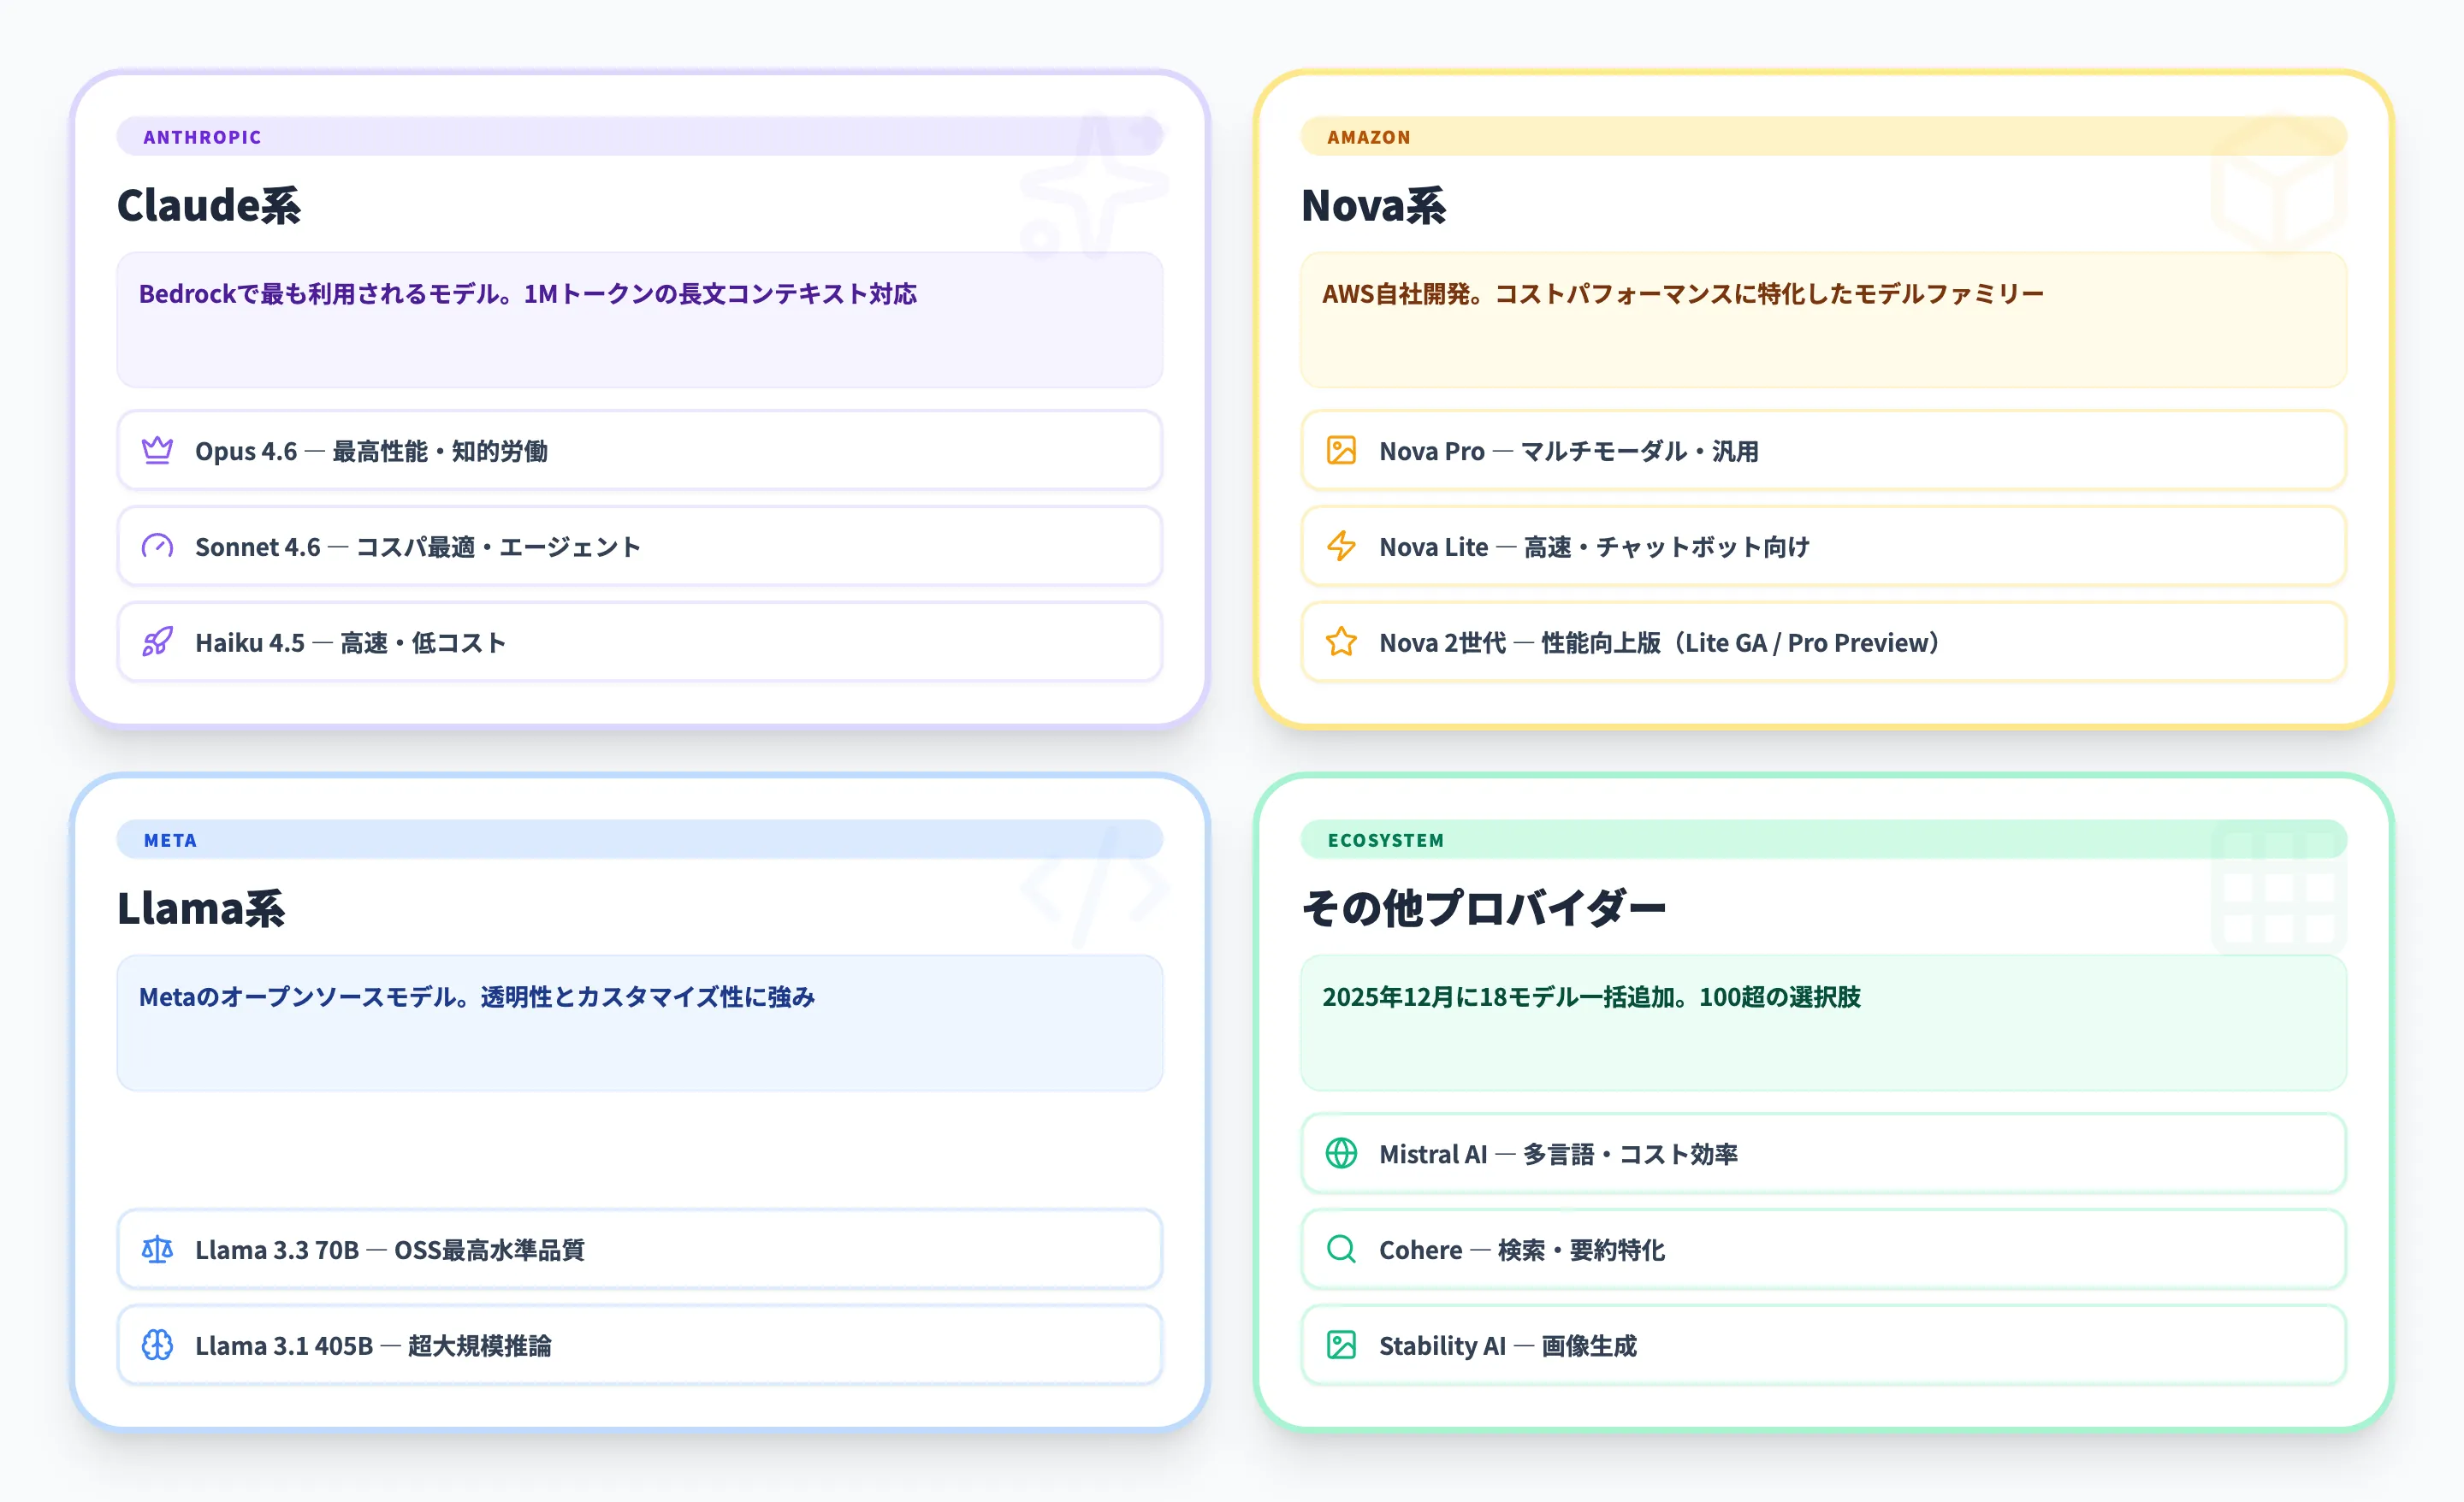Click the magnifier icon beside Cohere

[x=1341, y=1250]
